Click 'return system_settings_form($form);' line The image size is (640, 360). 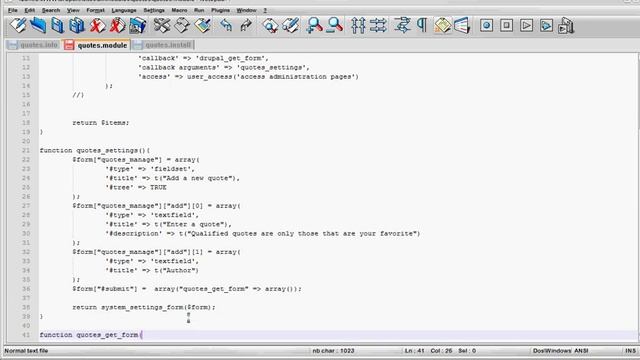click(x=144, y=307)
